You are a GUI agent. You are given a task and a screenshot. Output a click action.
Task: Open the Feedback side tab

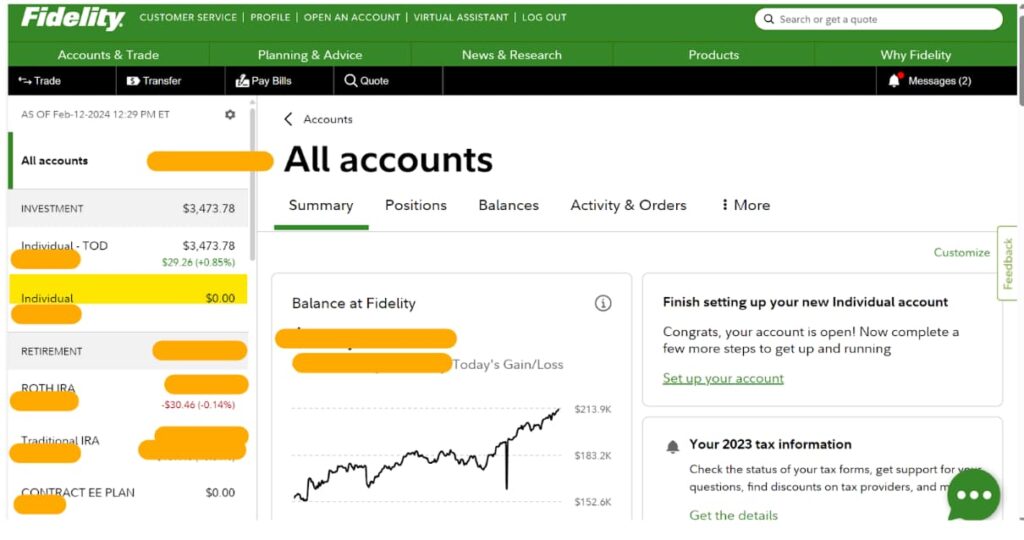pyautogui.click(x=1008, y=263)
